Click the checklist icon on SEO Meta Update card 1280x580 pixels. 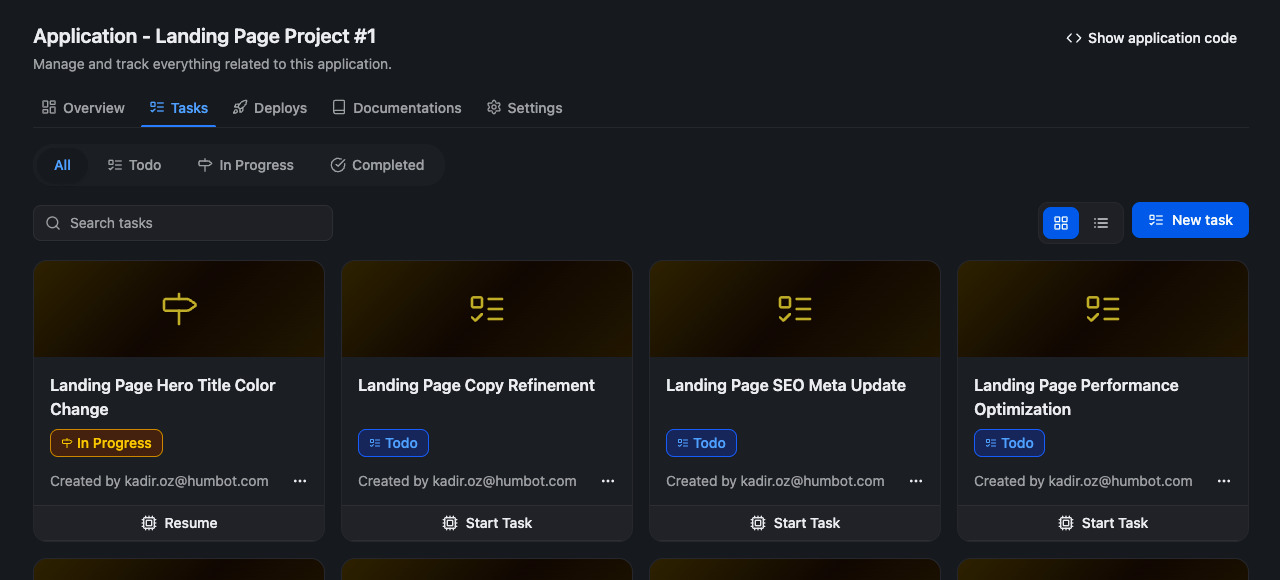click(x=795, y=308)
